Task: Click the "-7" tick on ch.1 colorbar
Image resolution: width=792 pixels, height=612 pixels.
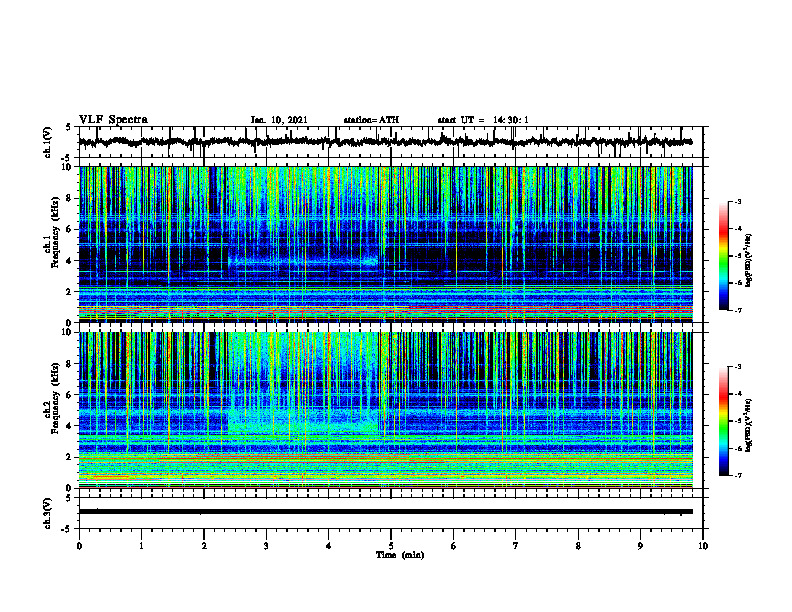Action: [x=738, y=310]
